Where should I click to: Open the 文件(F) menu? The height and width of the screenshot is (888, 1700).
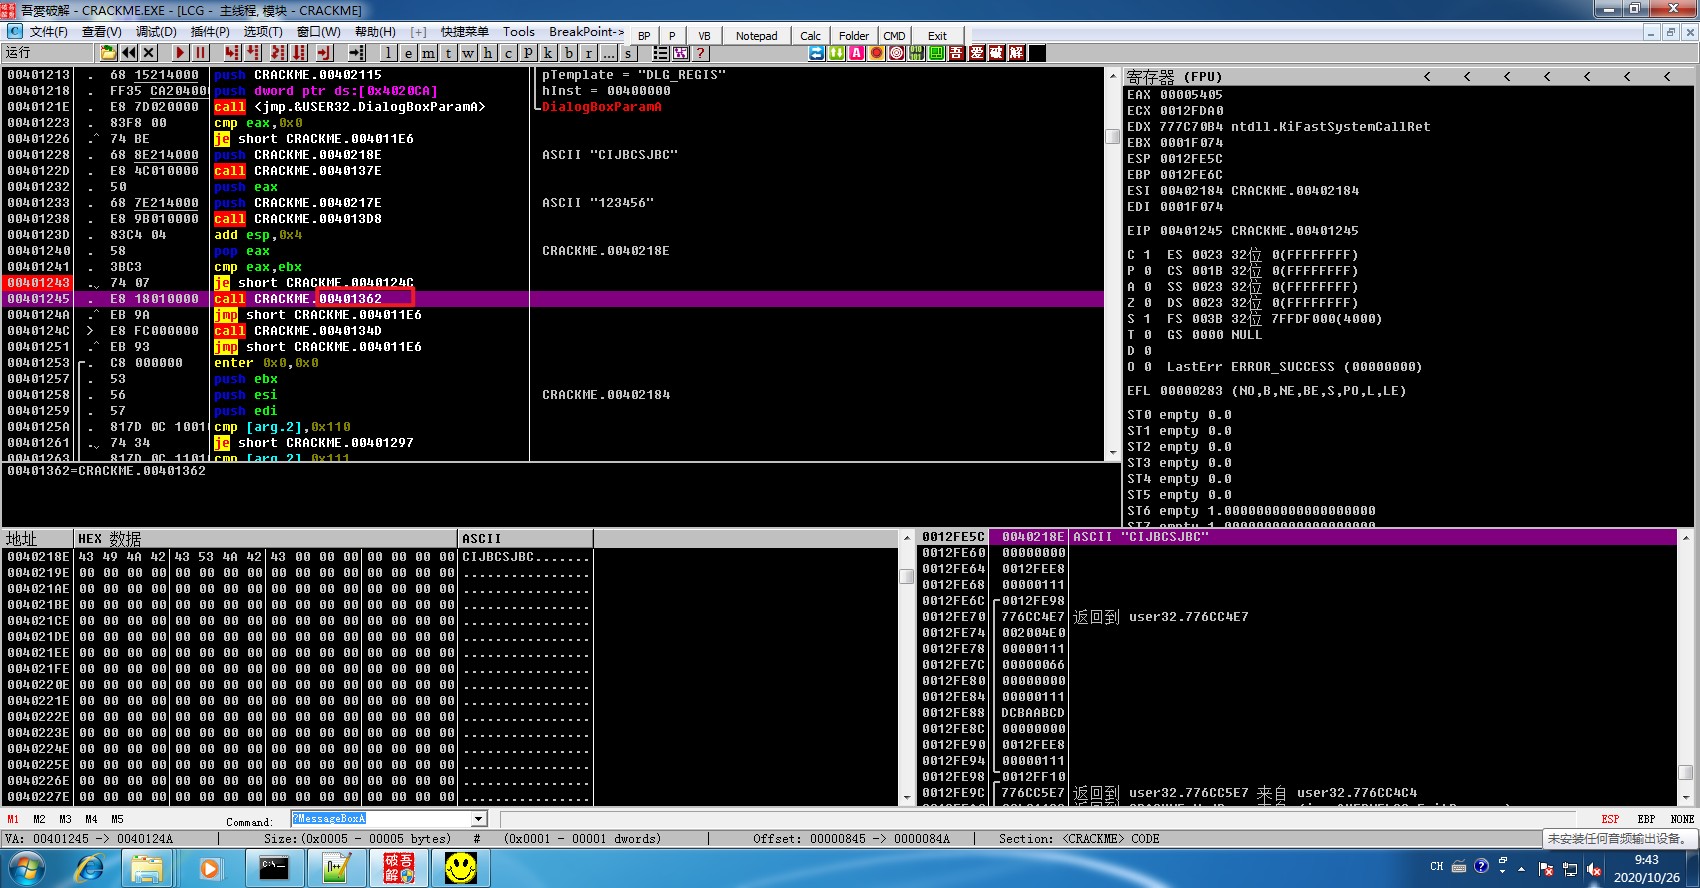[x=48, y=32]
